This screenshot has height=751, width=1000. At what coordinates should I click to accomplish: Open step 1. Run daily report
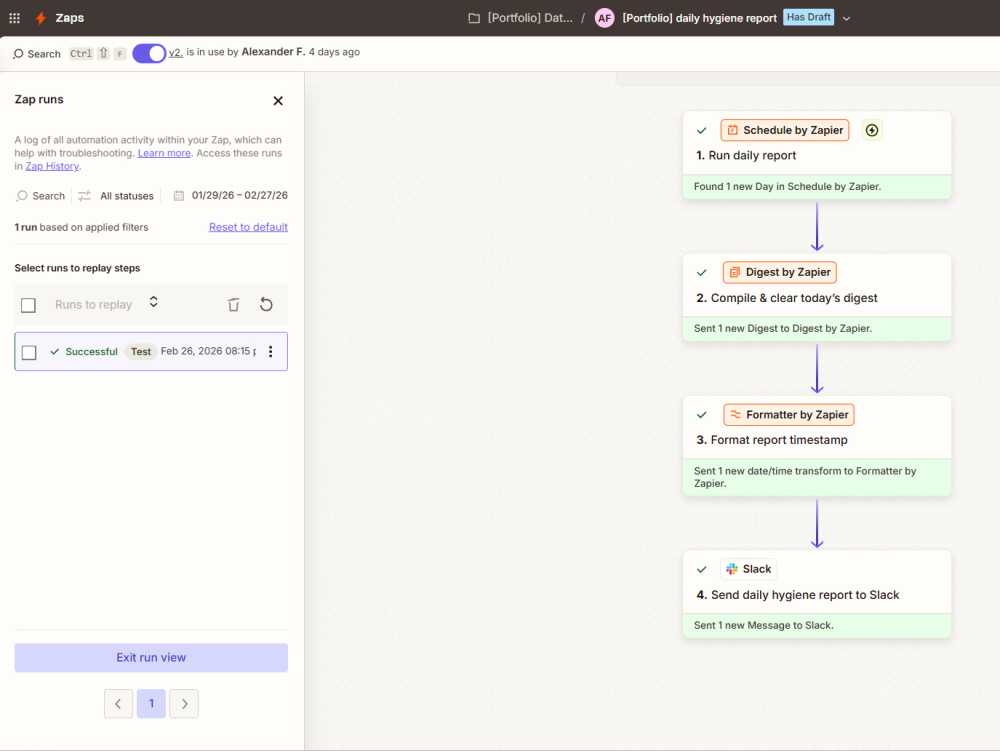[x=746, y=156]
